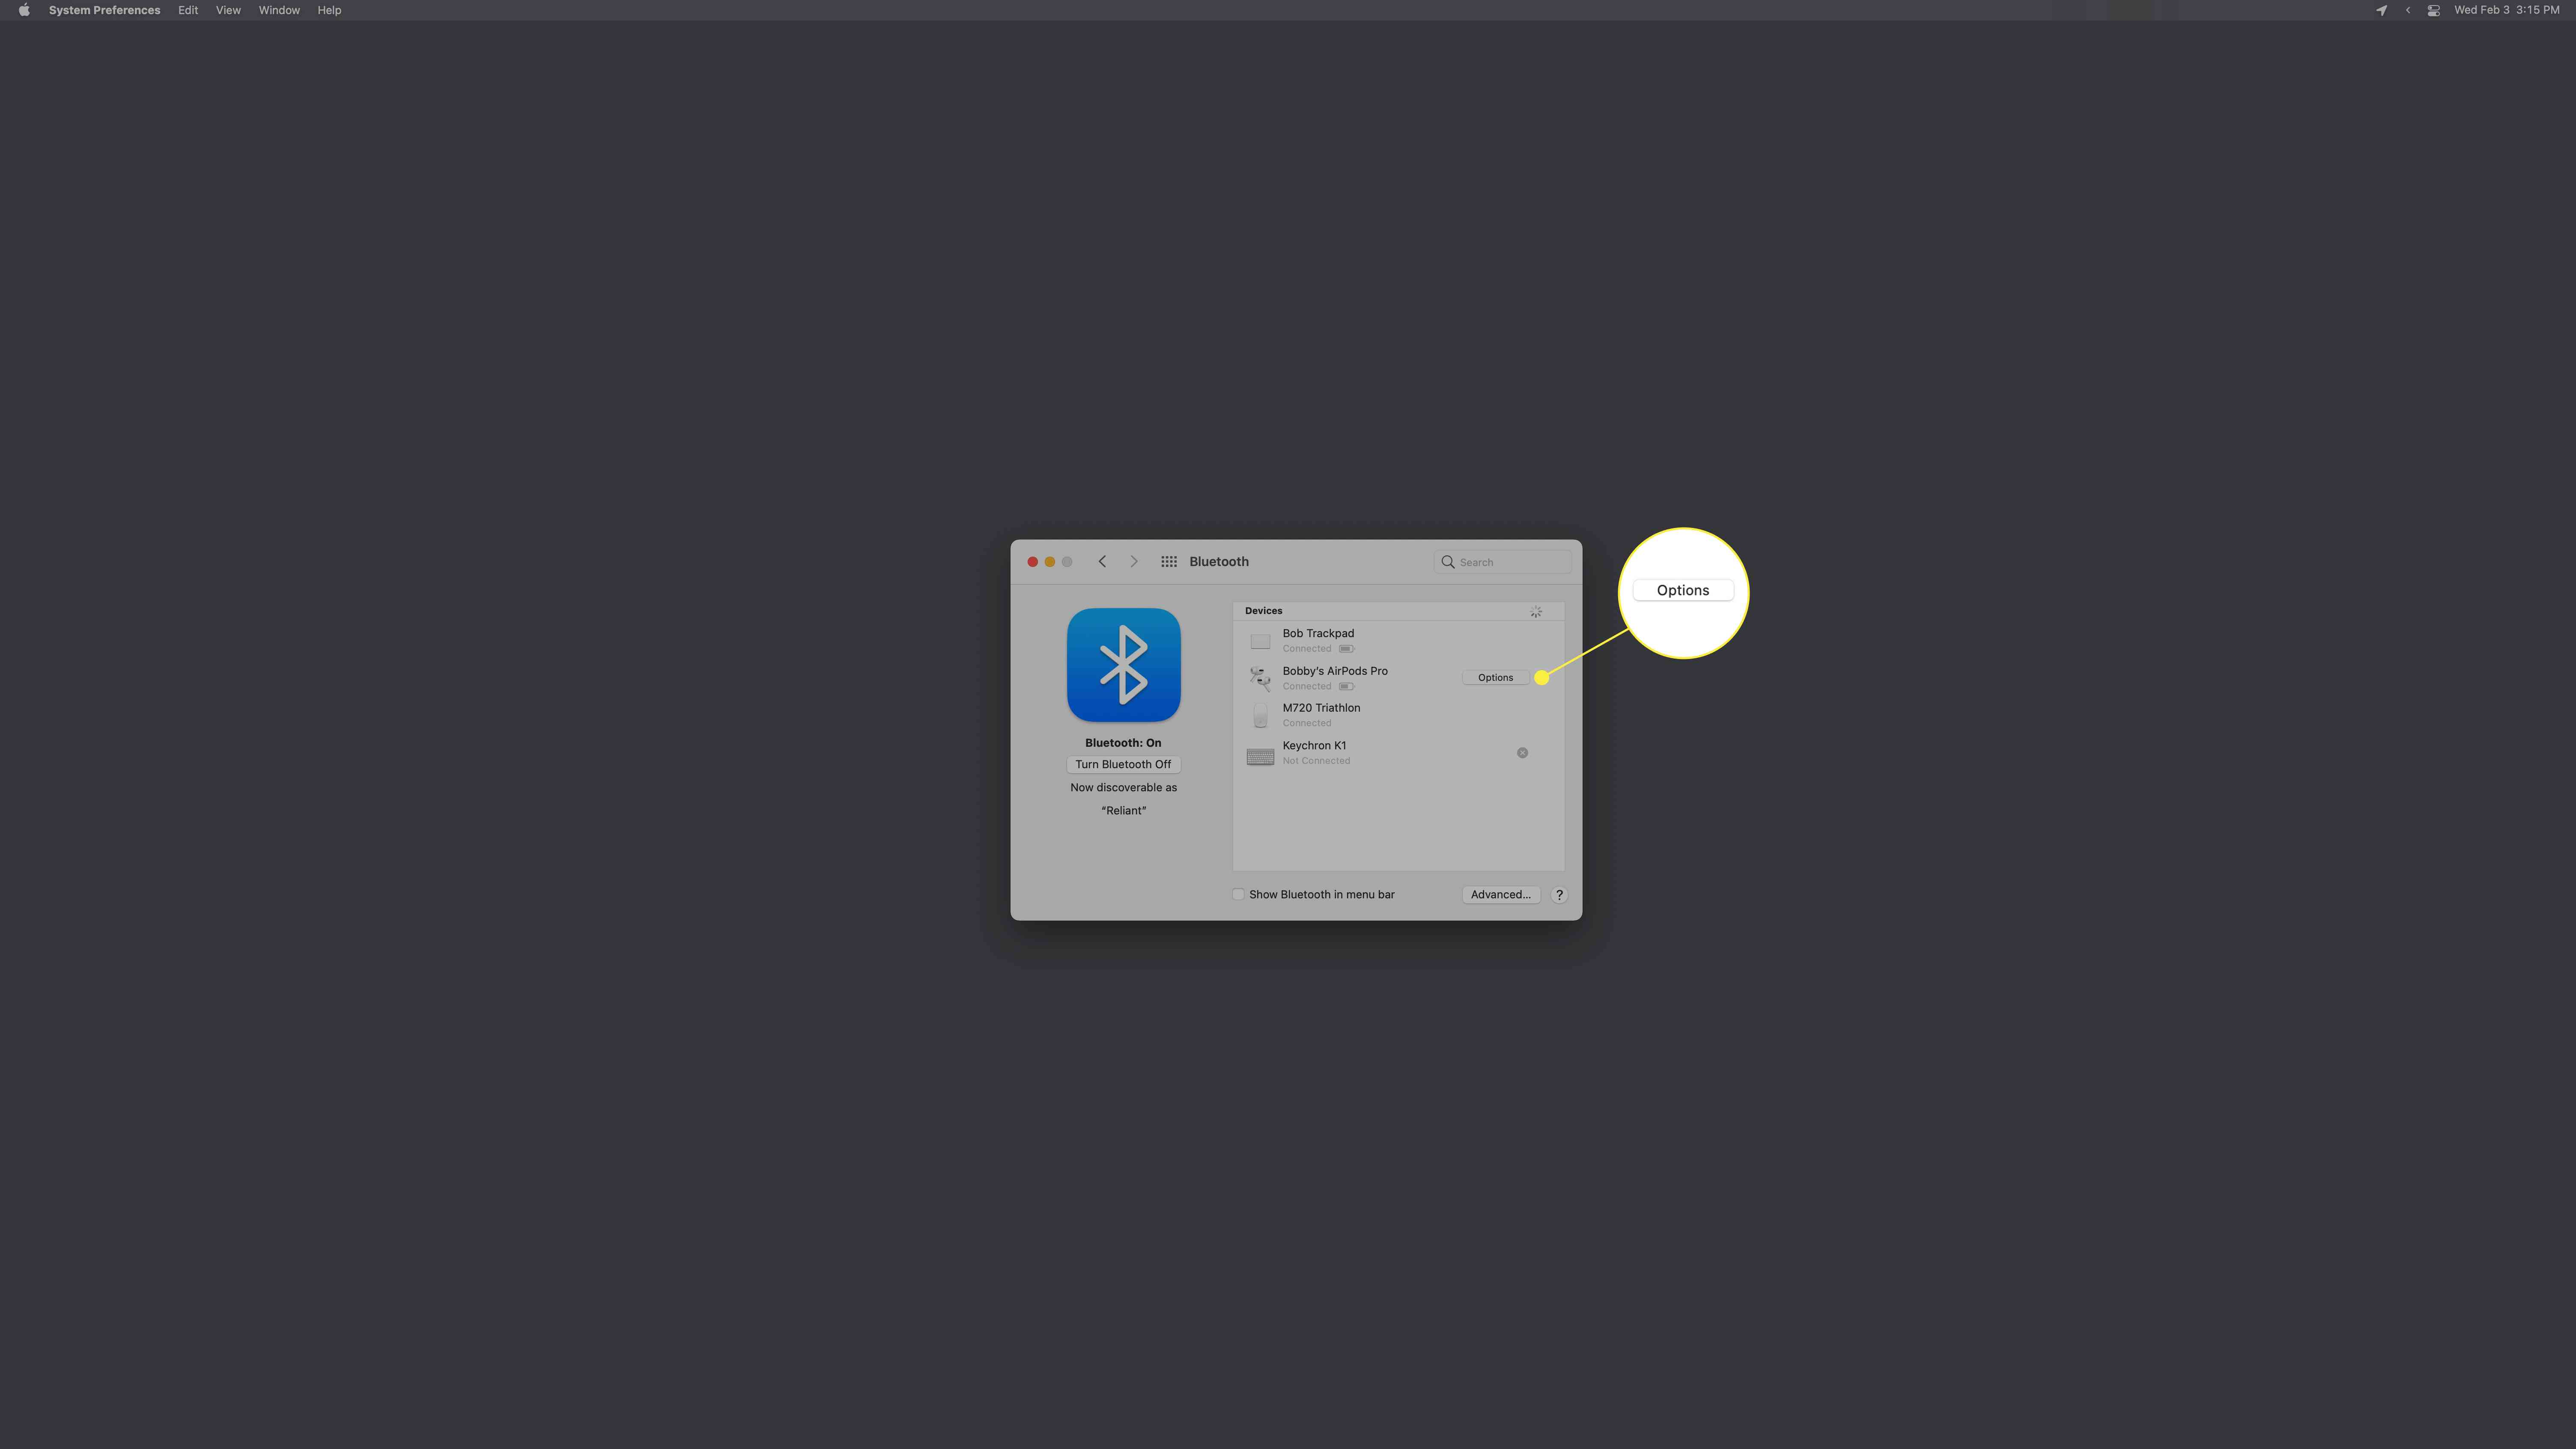Click the back navigation arrow
This screenshot has width=2576, height=1449.
[1102, 561]
